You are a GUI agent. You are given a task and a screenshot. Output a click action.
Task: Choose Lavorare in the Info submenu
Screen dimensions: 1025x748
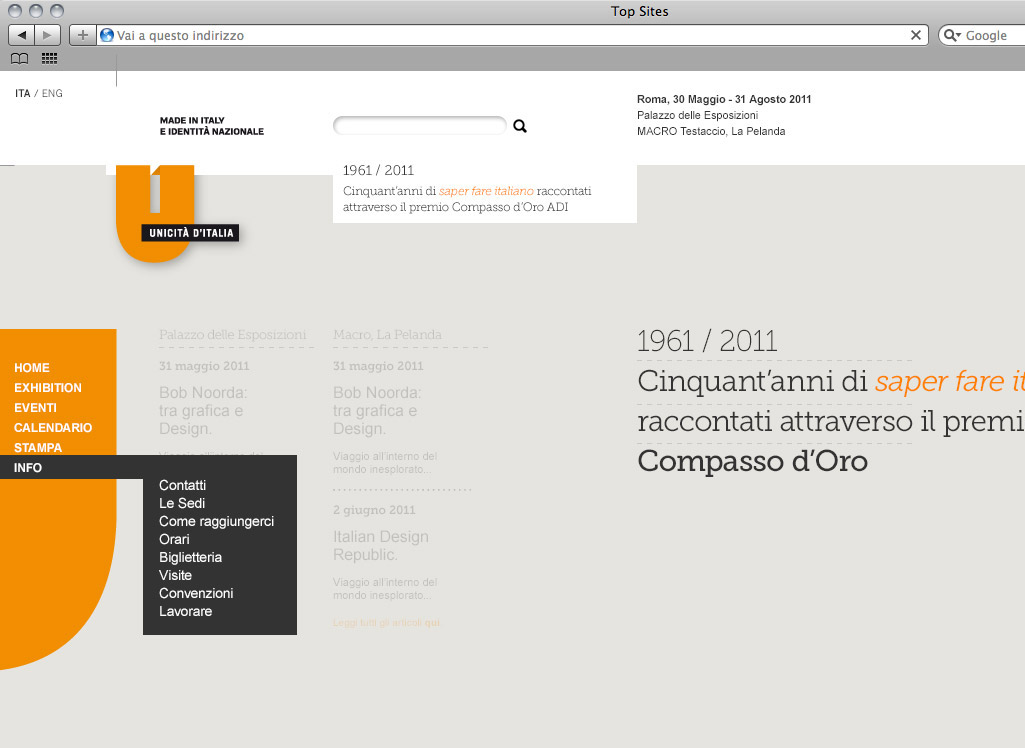(186, 611)
